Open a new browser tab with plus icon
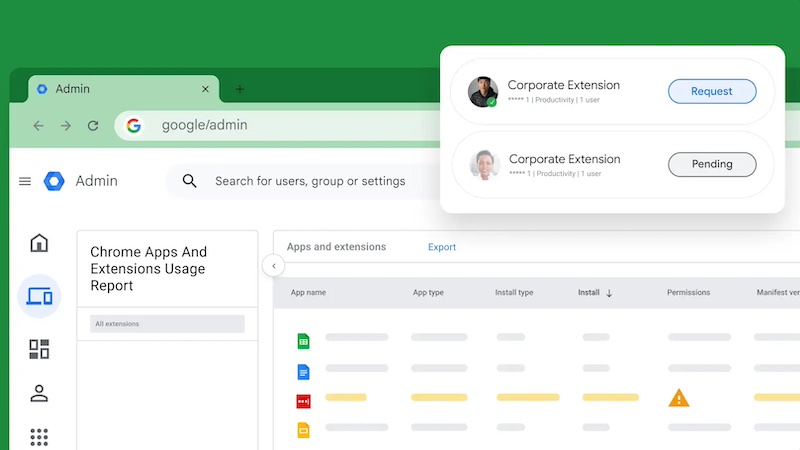The height and width of the screenshot is (450, 800). (240, 89)
